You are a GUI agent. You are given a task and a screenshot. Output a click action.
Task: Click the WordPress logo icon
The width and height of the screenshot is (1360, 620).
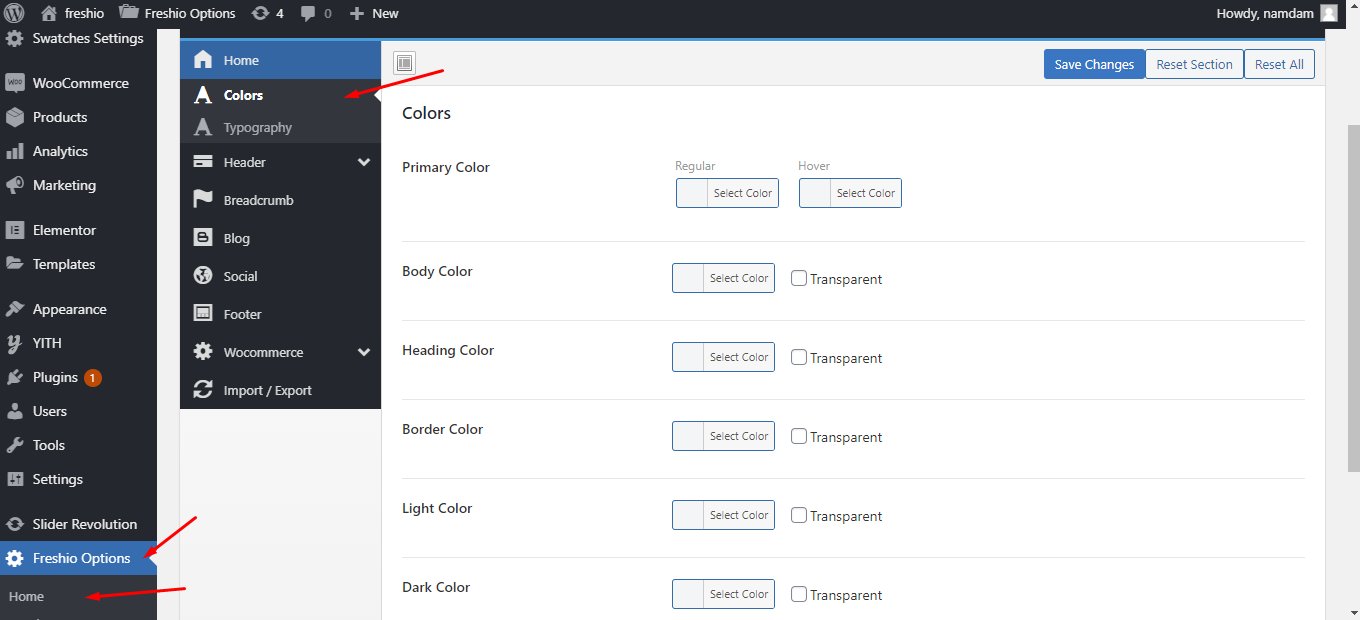click(x=14, y=13)
